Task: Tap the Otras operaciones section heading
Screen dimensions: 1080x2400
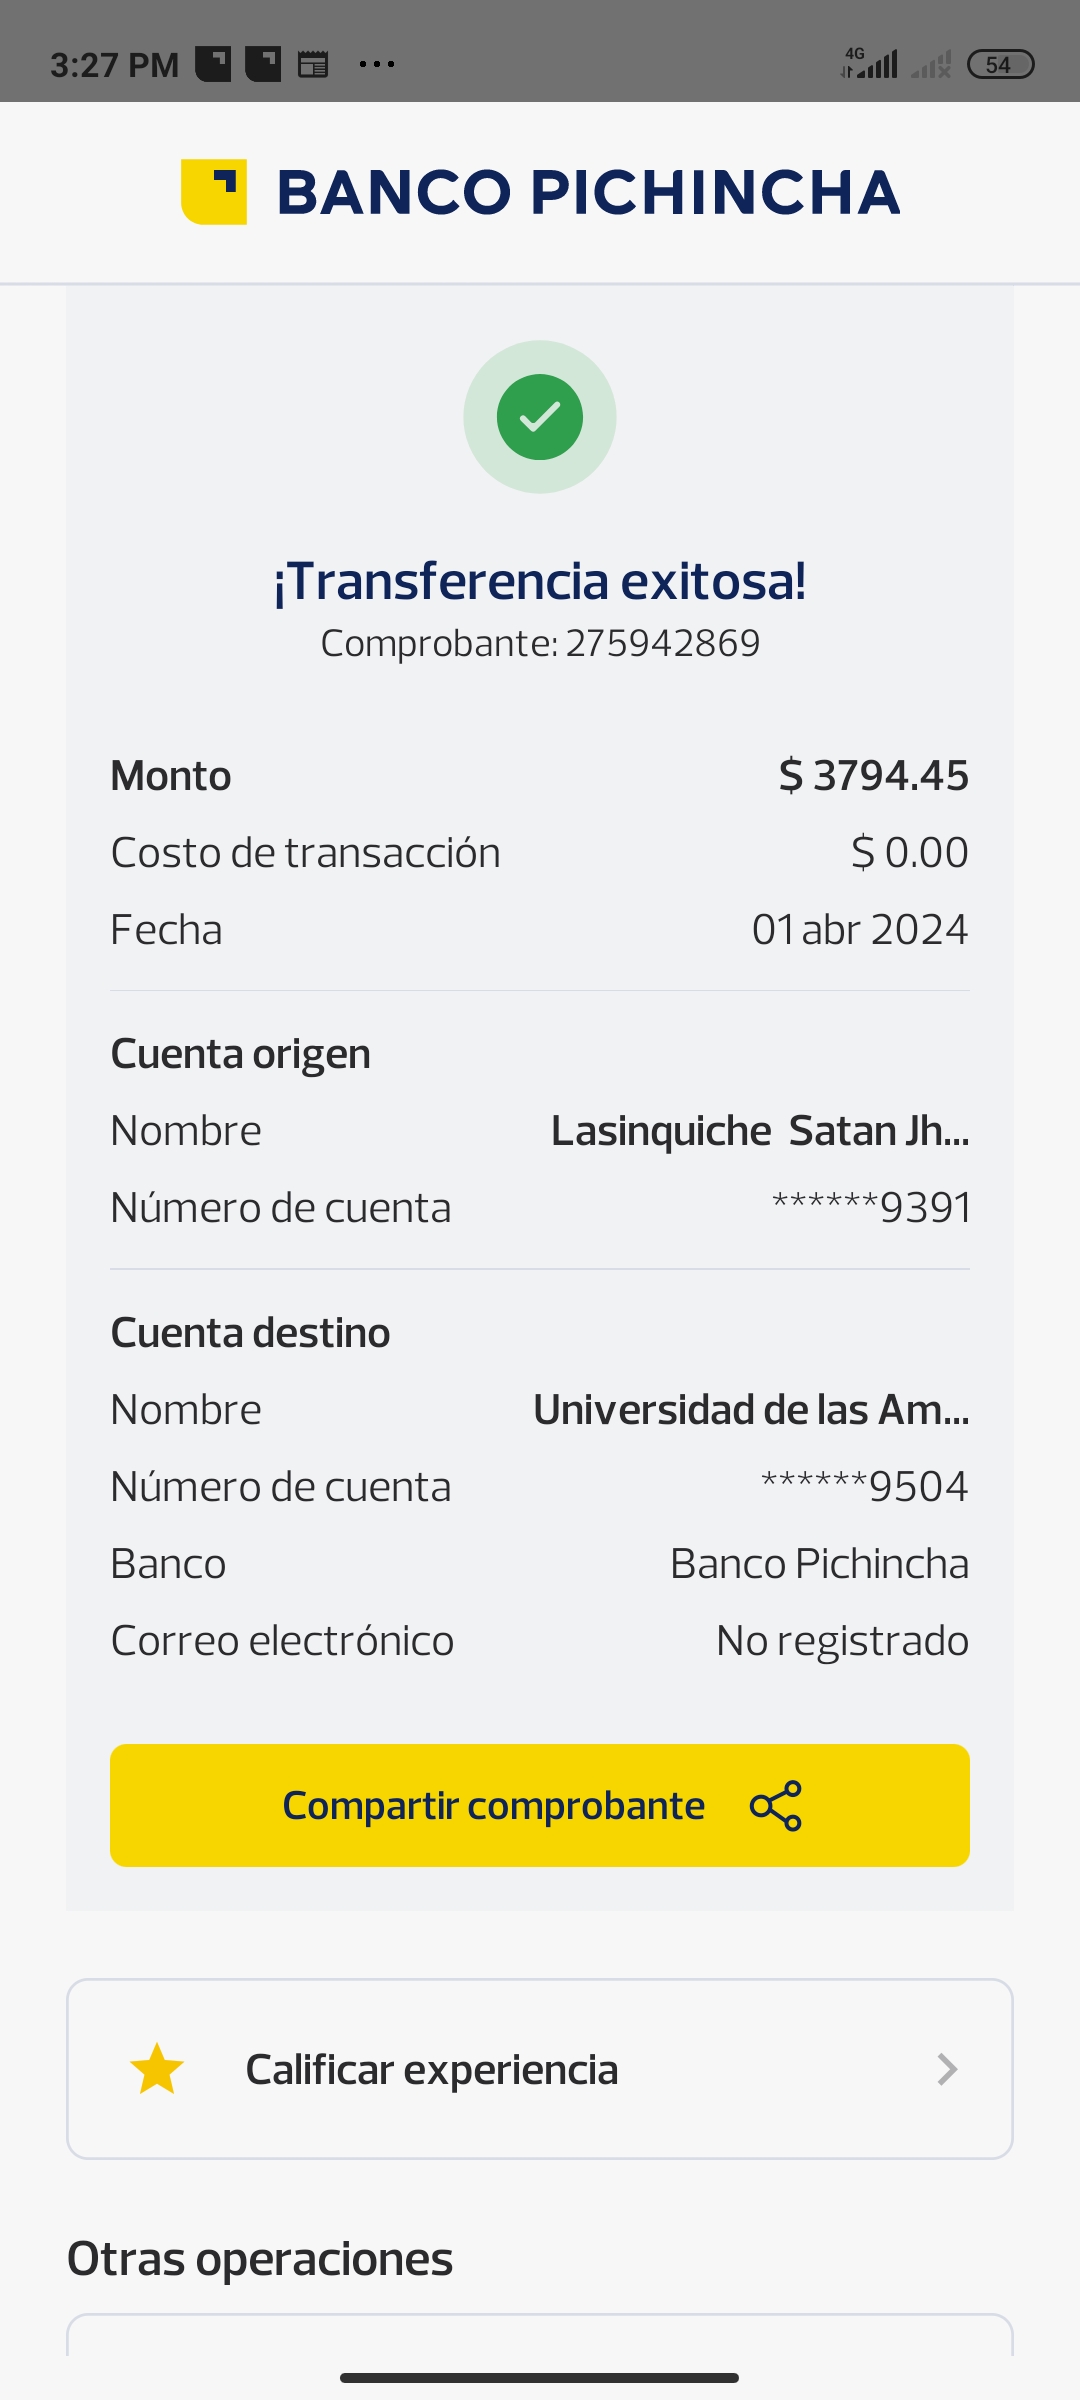Action: tap(260, 2259)
